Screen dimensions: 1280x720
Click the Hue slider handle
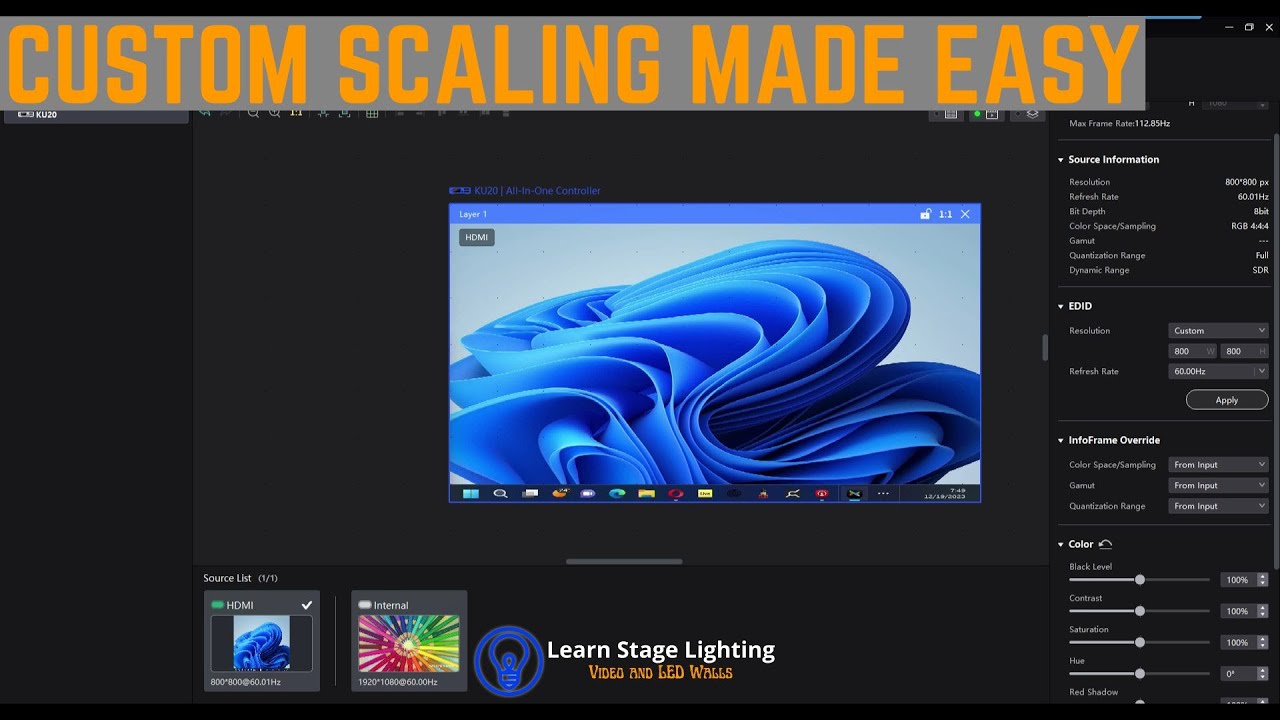[1139, 674]
